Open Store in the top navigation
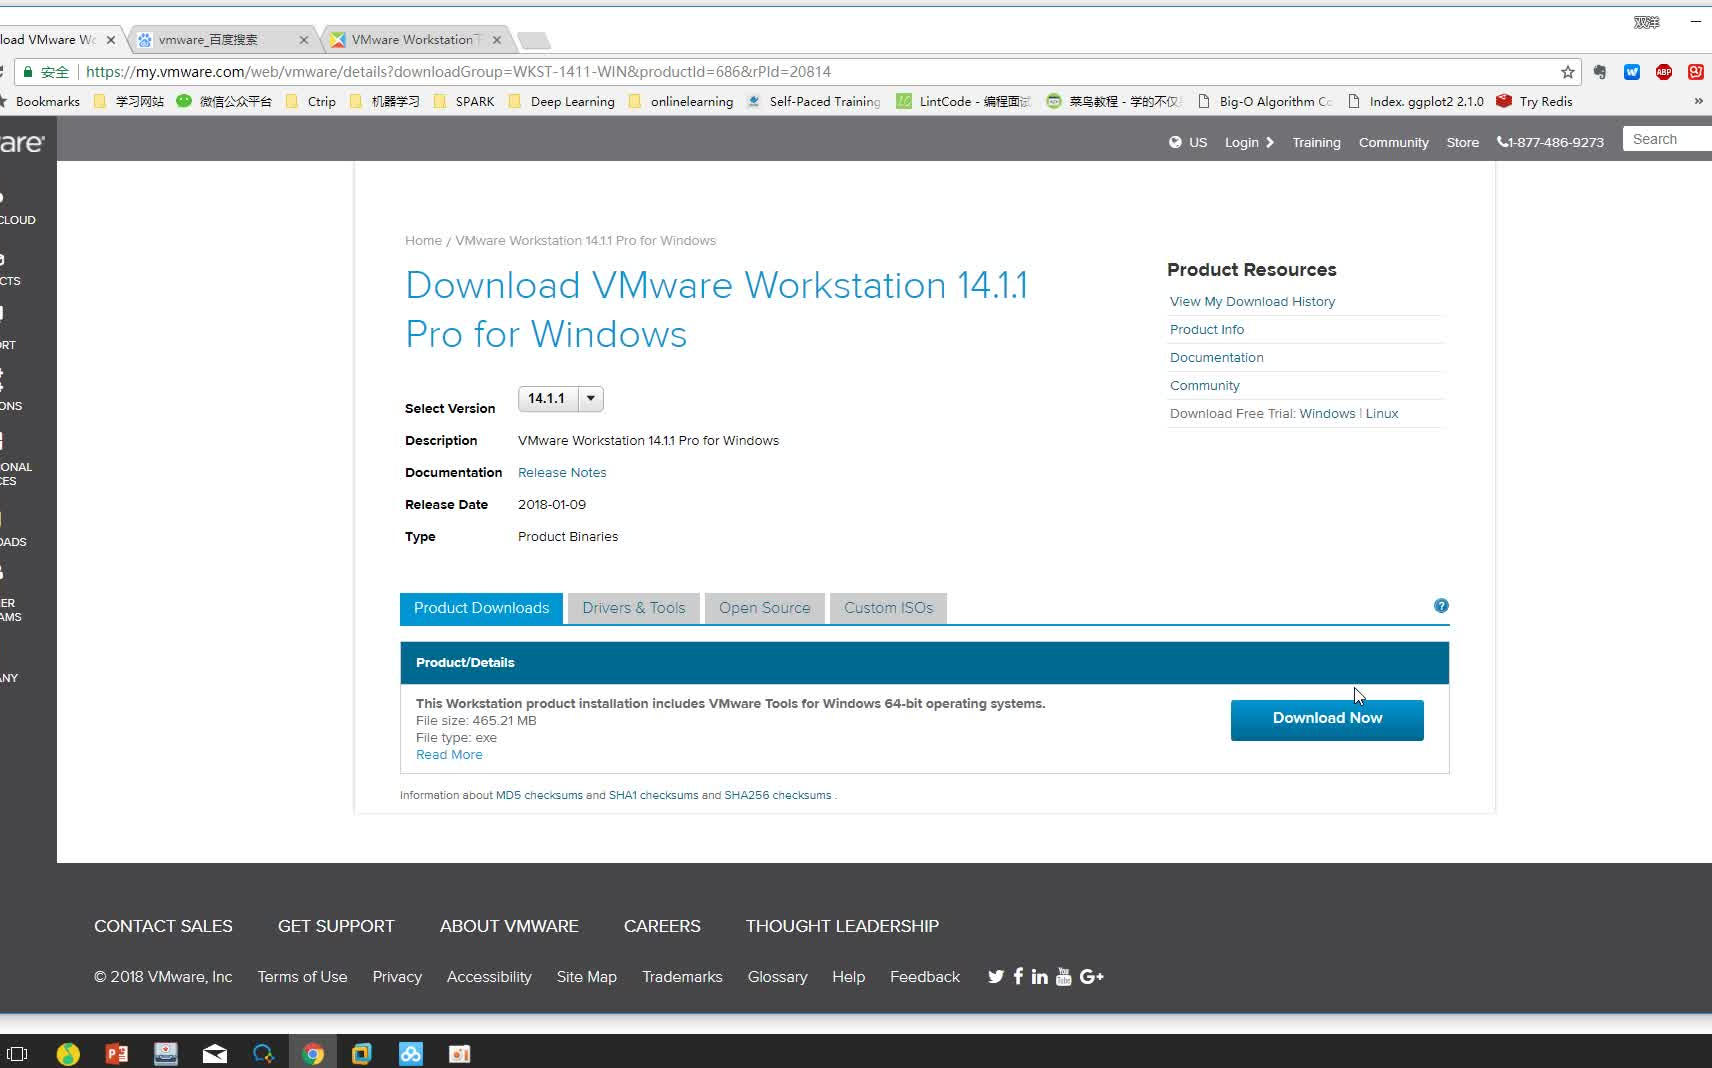 (1462, 143)
